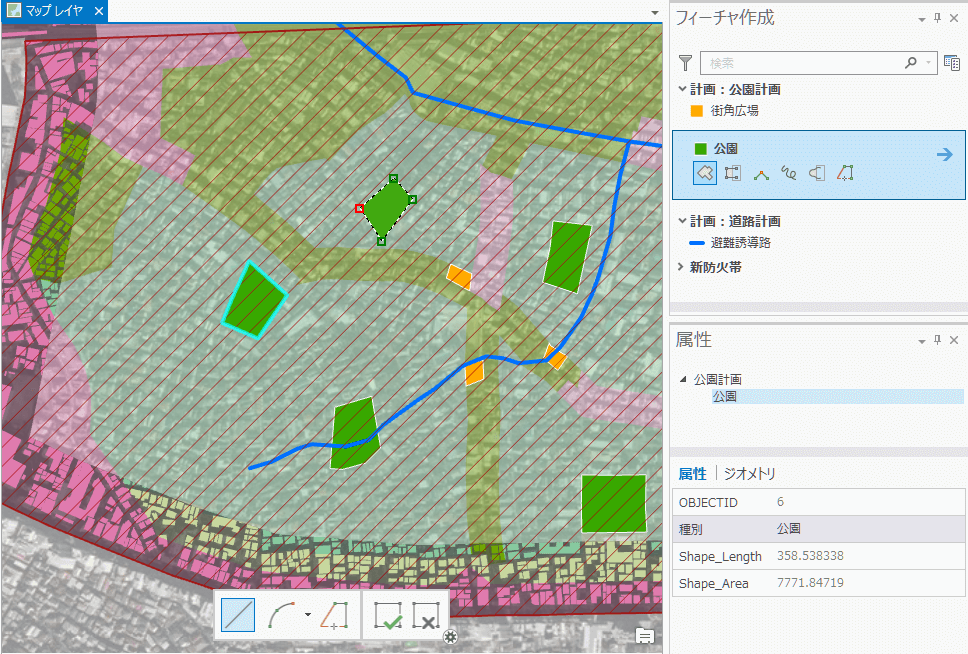Open the Manage Templates icon beside search

click(x=951, y=62)
